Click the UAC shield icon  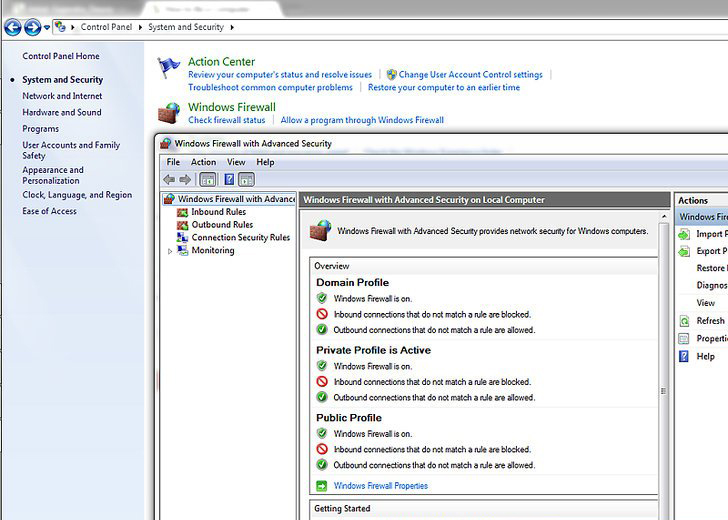click(x=392, y=74)
